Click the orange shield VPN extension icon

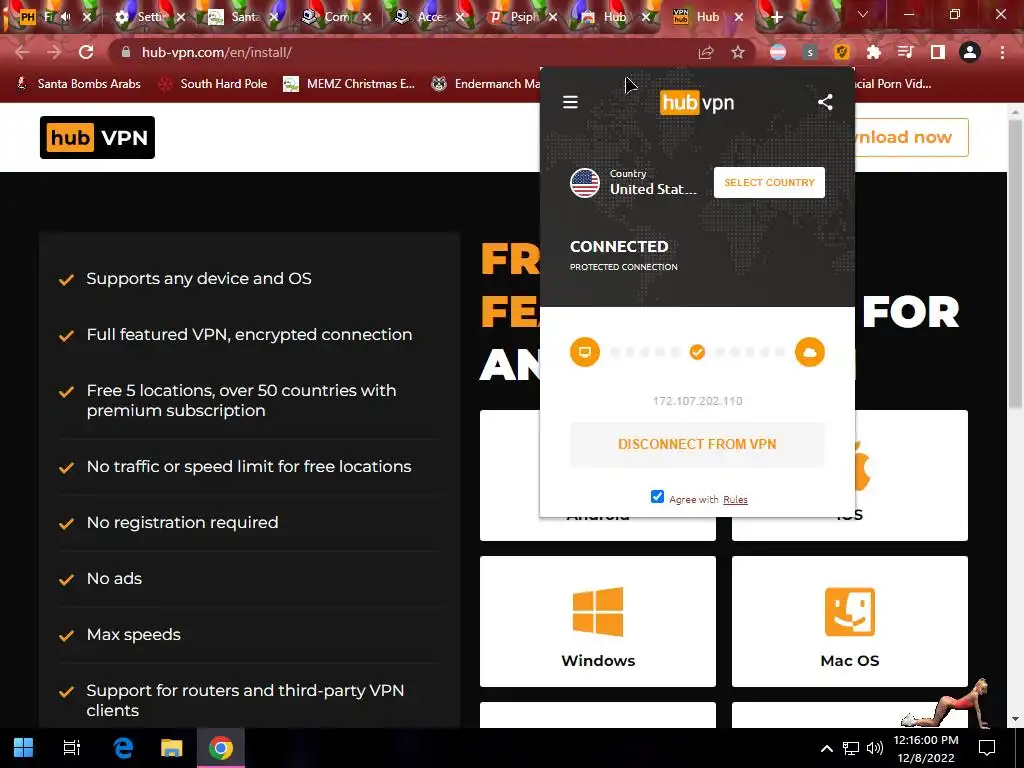pyautogui.click(x=842, y=52)
